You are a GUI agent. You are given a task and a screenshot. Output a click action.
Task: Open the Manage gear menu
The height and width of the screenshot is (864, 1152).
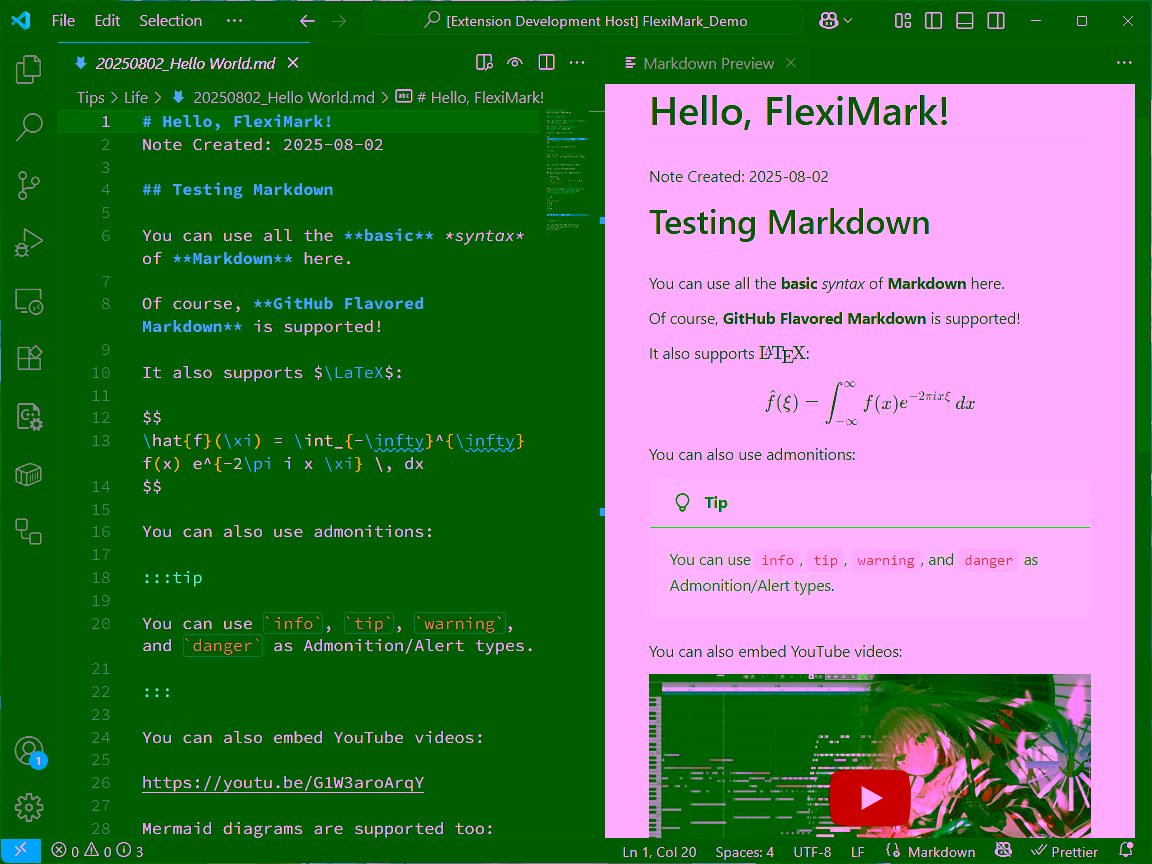click(29, 807)
